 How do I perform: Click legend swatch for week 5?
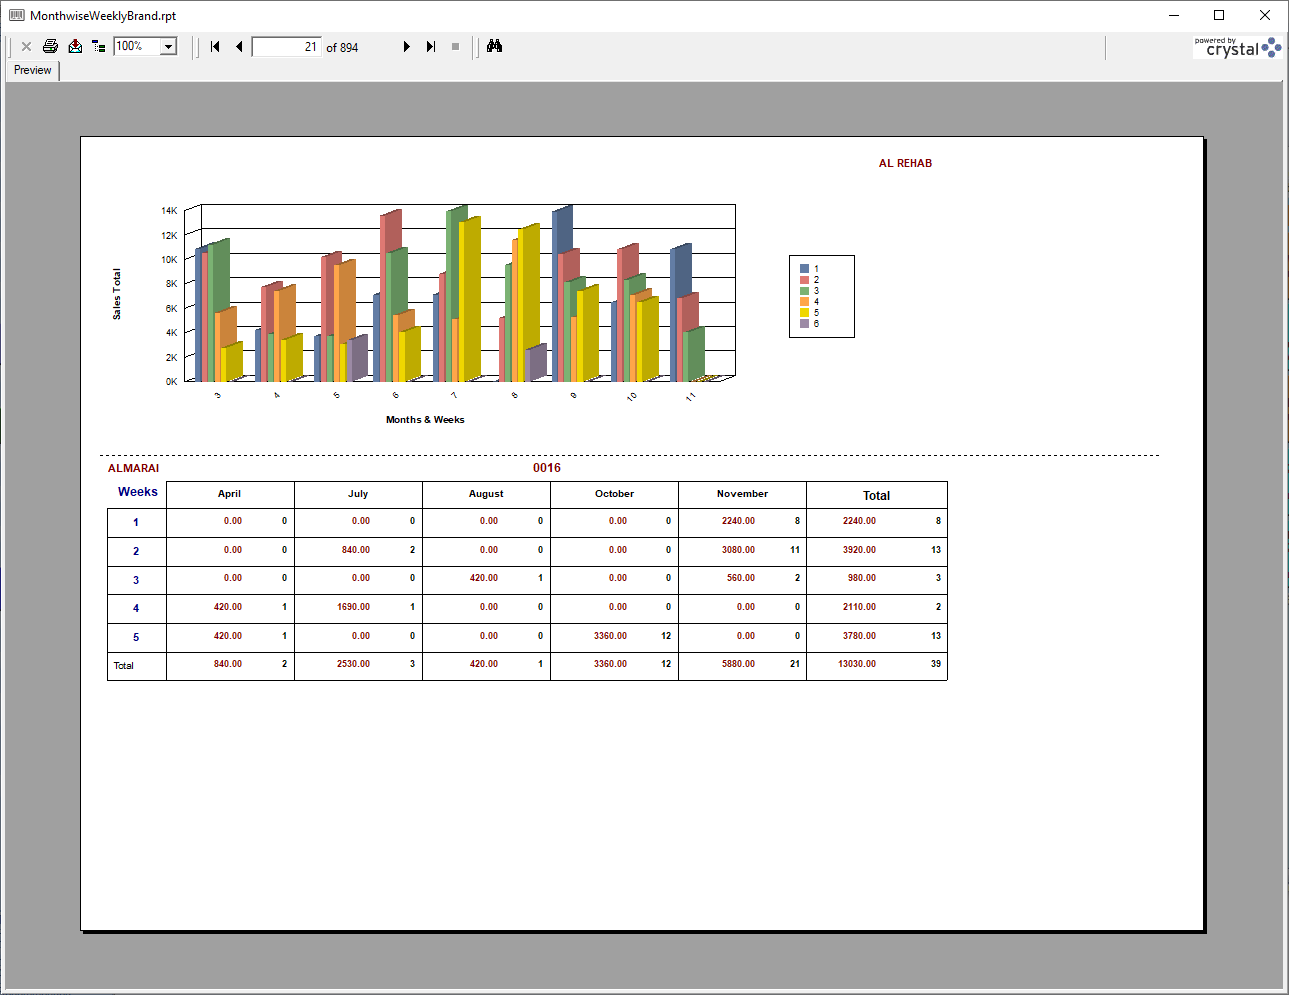click(805, 313)
